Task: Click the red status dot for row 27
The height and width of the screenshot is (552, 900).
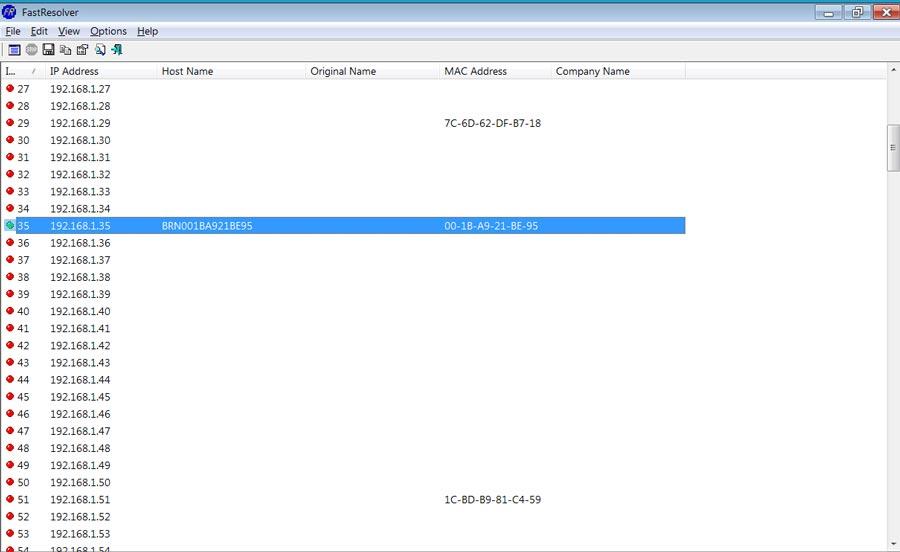Action: click(10, 88)
